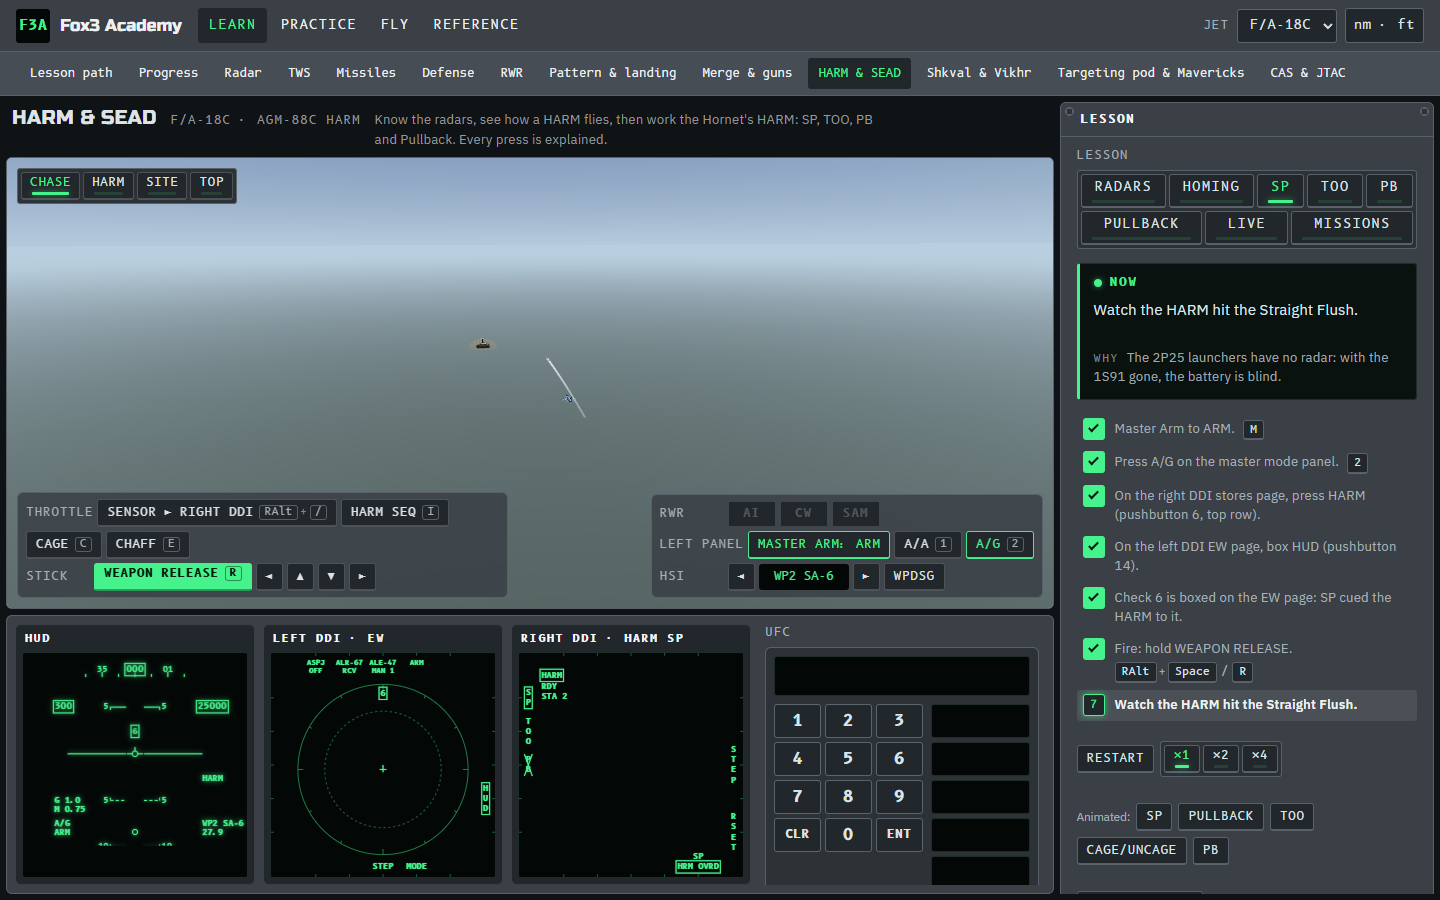Select the PULLBACK lesson tab

[1141, 226]
